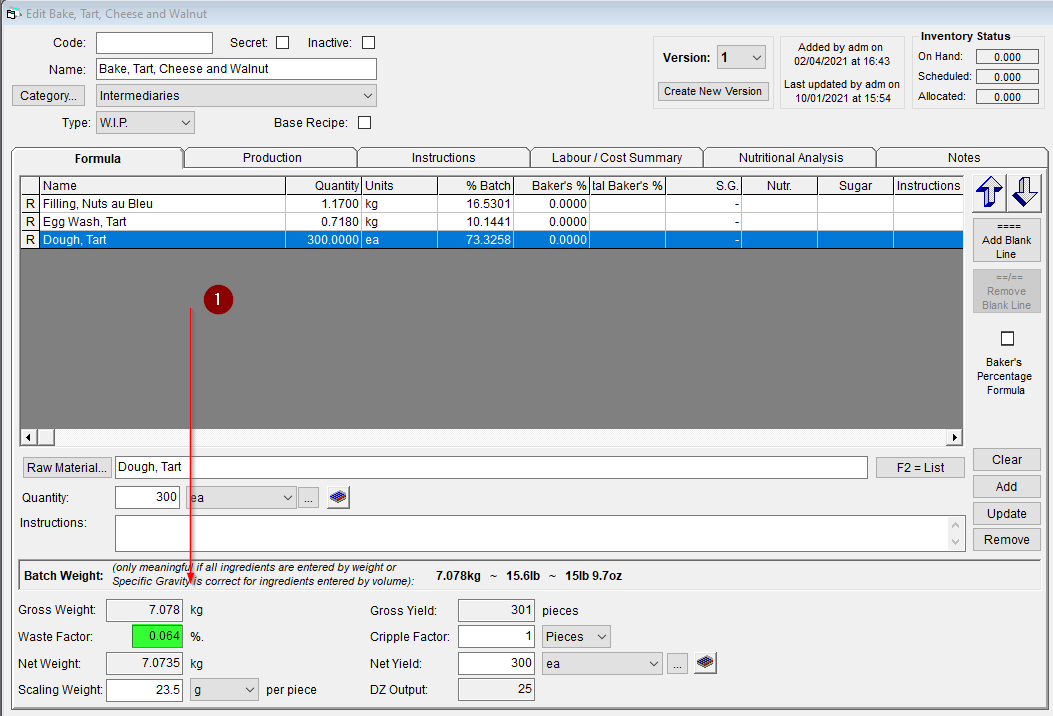Click the grid scroll left arrow
The image size is (1053, 716).
click(28, 437)
